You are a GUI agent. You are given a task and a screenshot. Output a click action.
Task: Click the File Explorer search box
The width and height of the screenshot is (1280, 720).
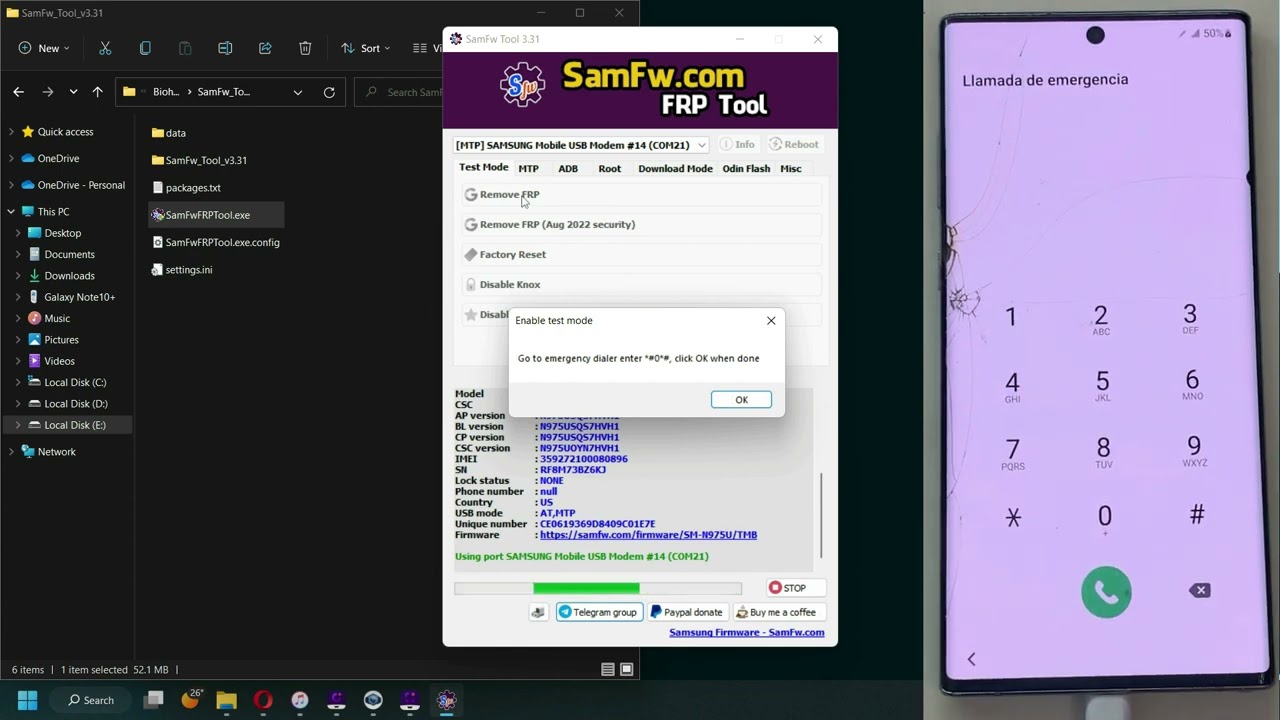[400, 92]
